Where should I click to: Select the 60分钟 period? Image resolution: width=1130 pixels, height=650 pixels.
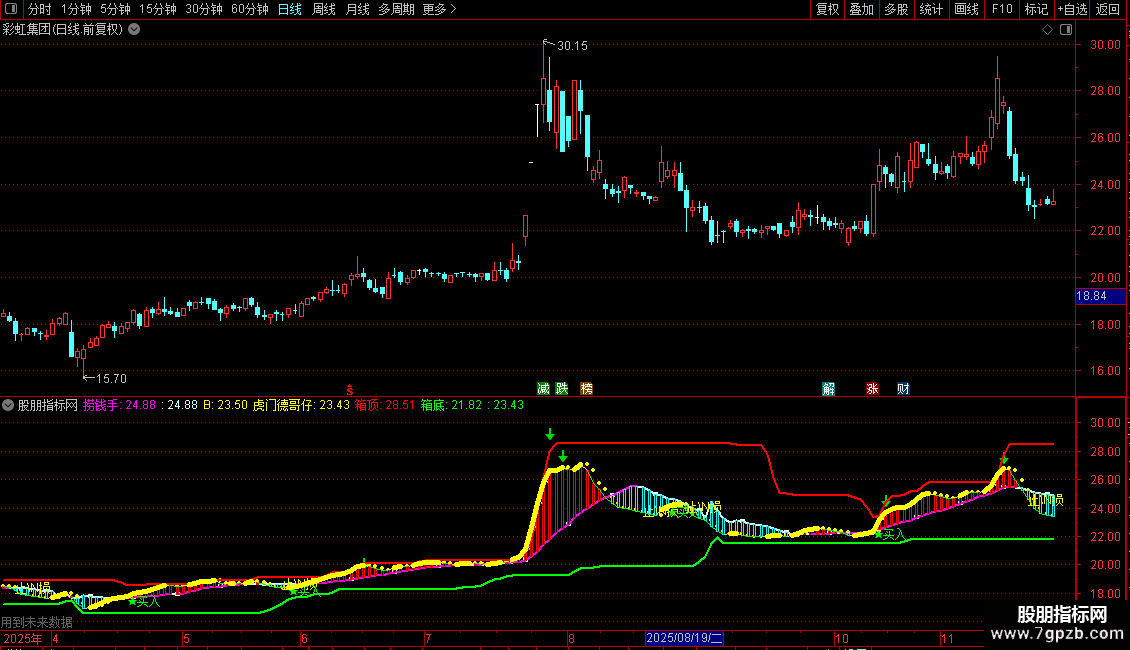click(249, 9)
